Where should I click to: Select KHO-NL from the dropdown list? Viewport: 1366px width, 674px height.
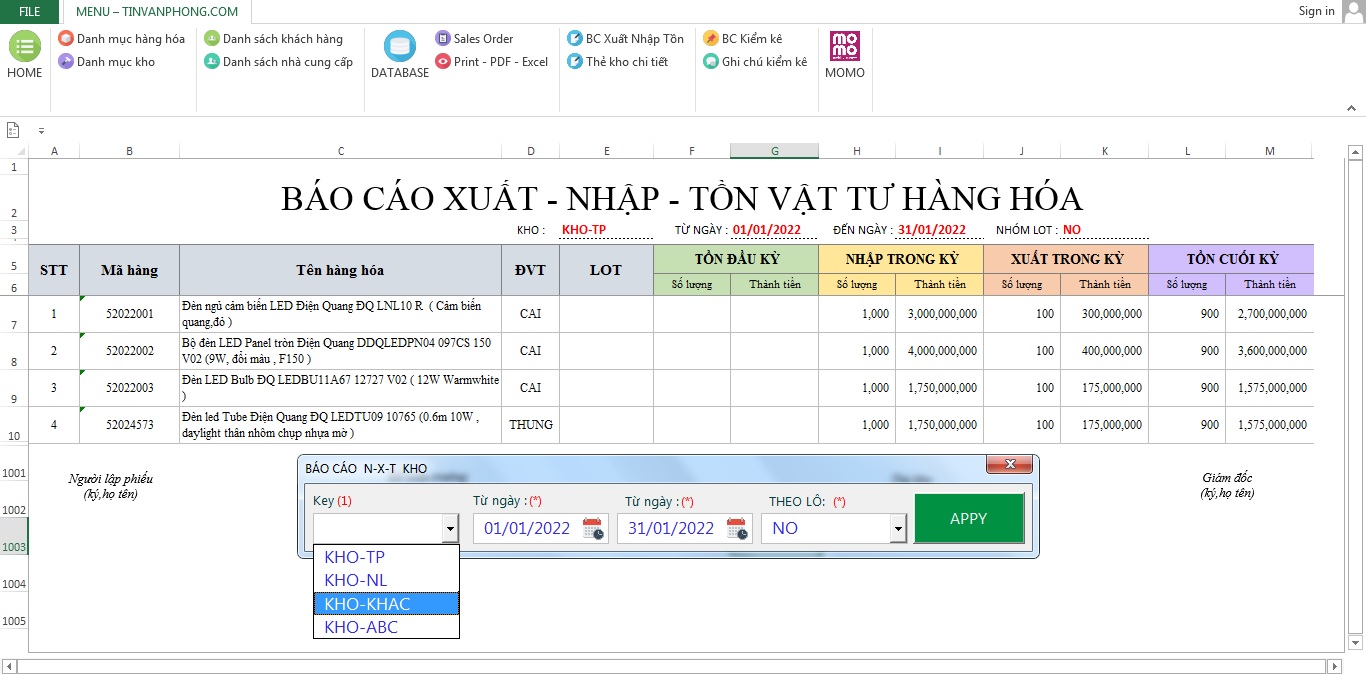point(356,580)
